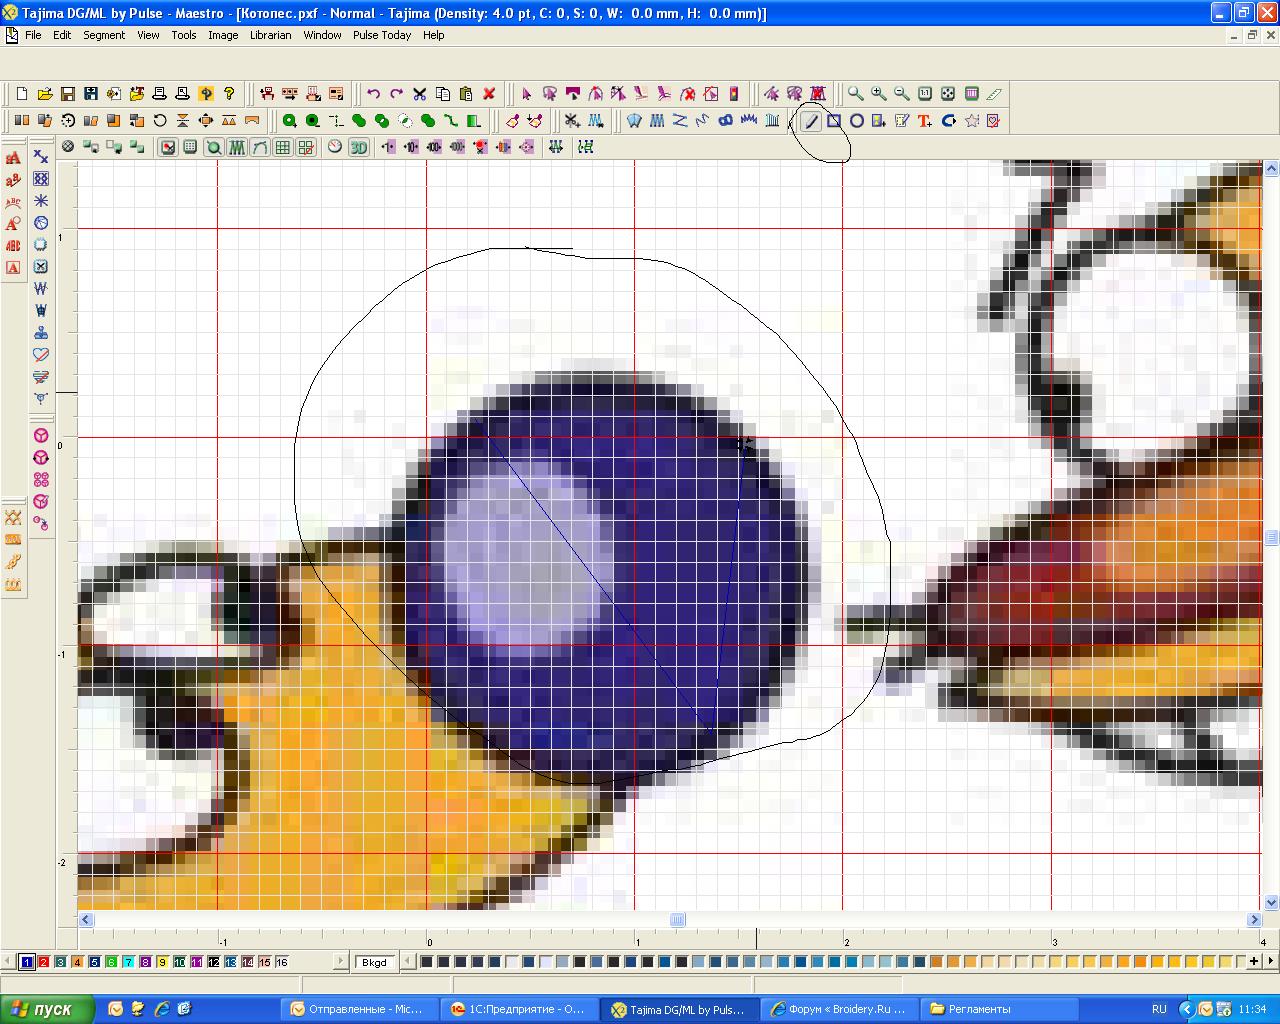Open a file with the folder icon
The width and height of the screenshot is (1280, 1024).
(x=45, y=94)
